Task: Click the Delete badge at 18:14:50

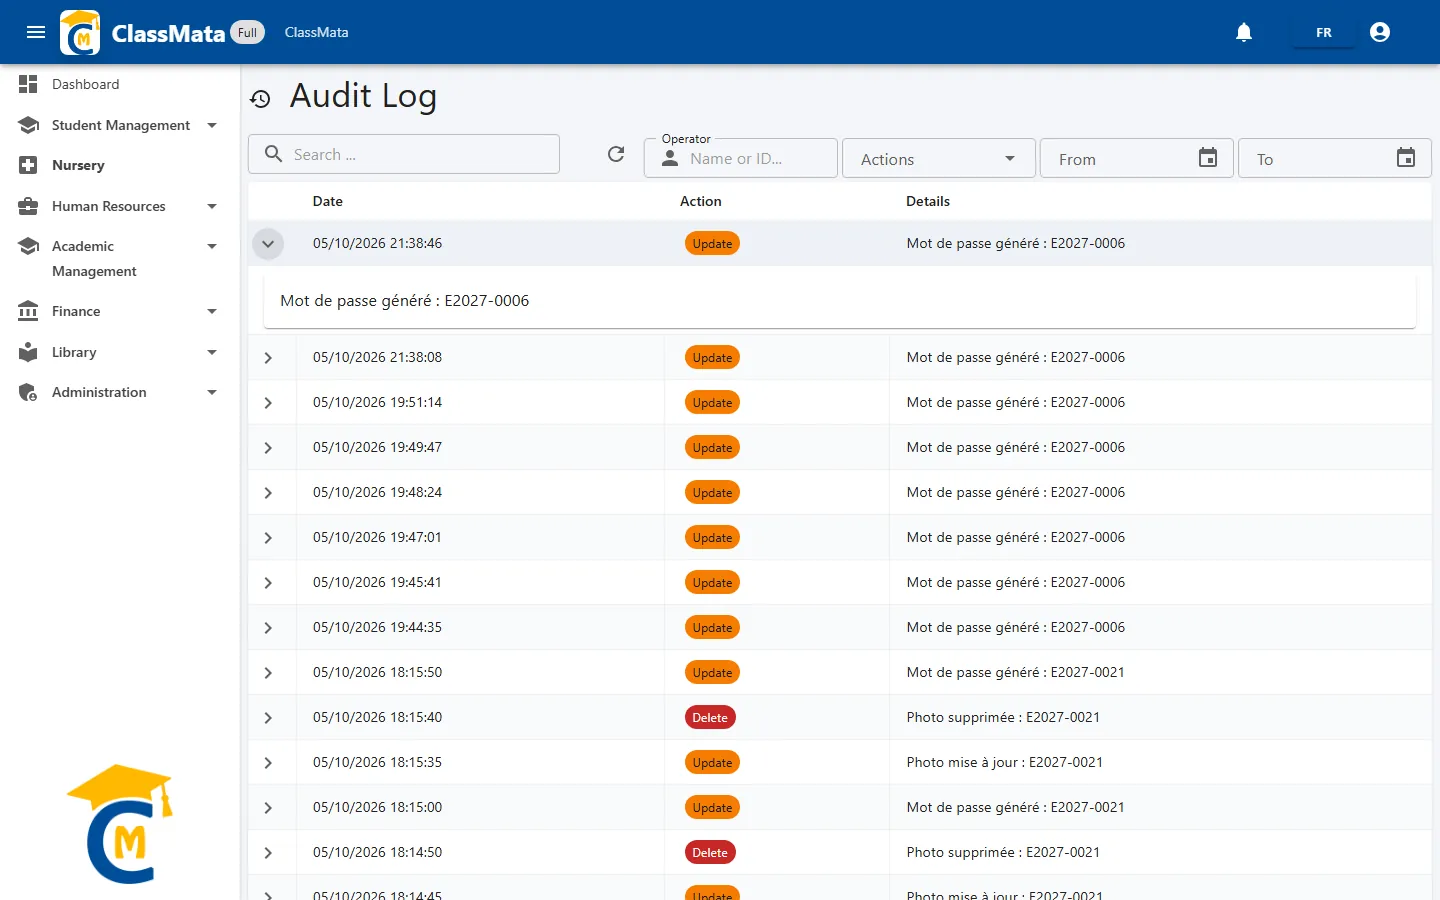Action: (710, 853)
